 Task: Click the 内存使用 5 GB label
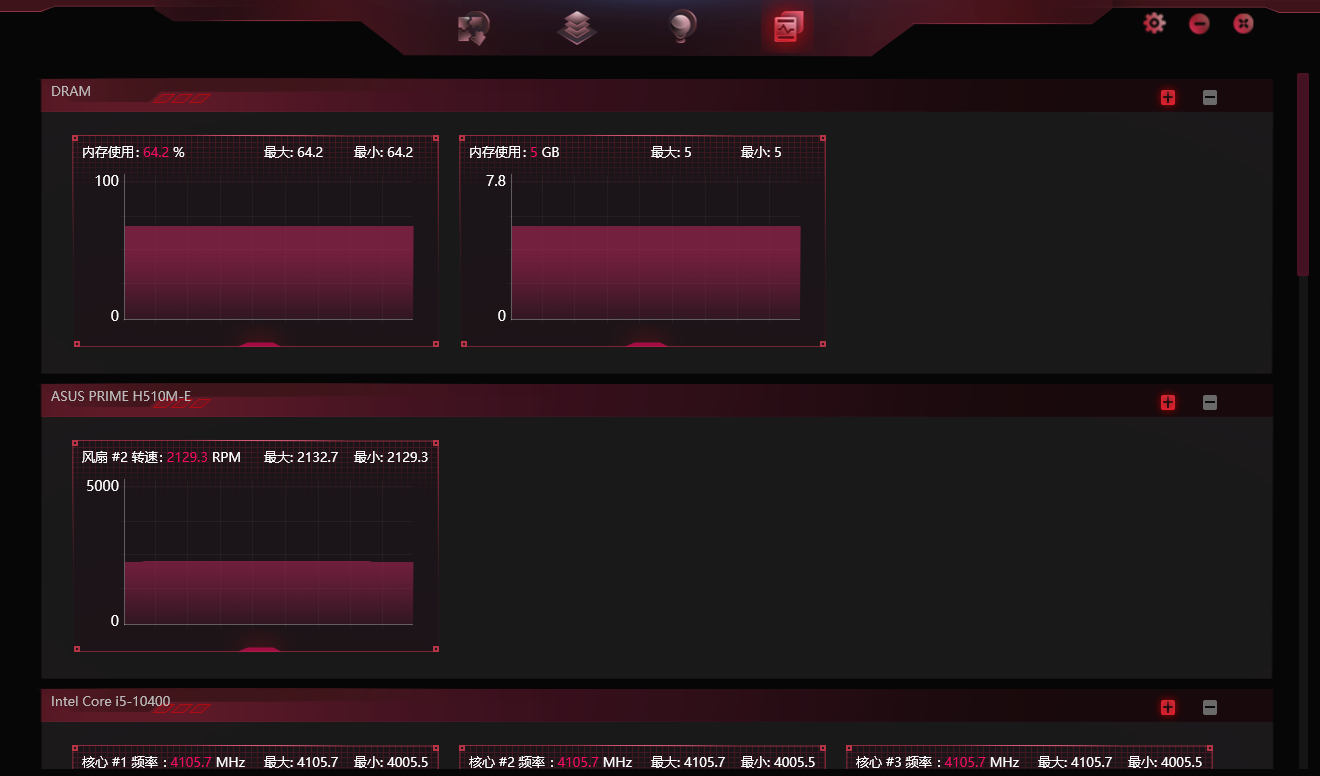click(514, 152)
